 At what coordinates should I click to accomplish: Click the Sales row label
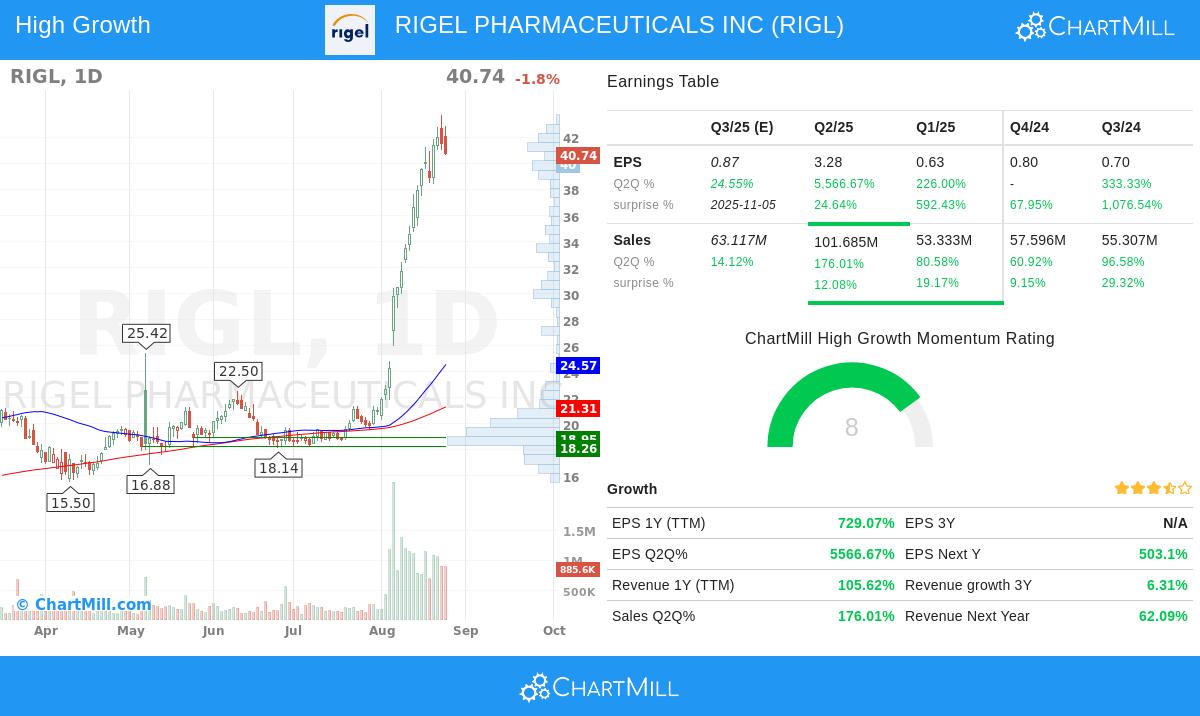[x=632, y=240]
